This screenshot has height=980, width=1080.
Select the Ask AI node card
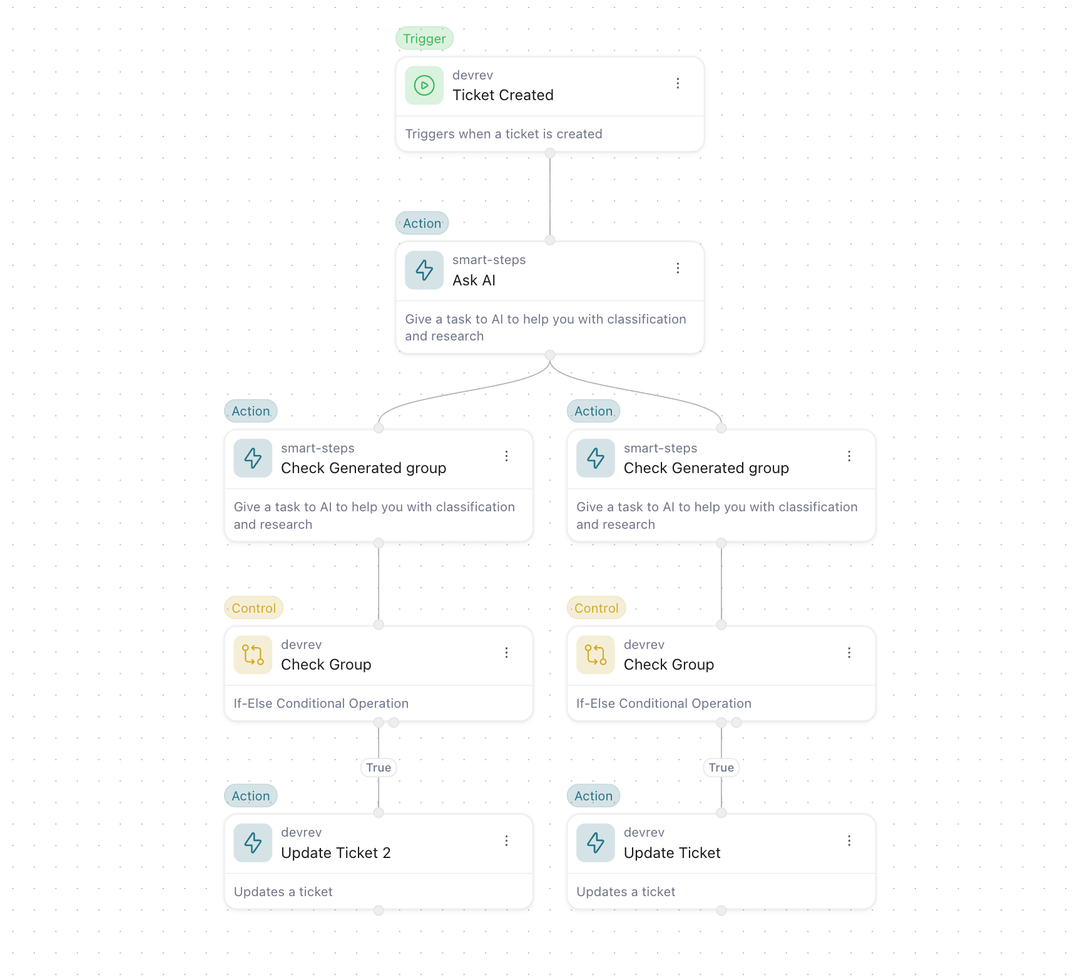(x=550, y=297)
